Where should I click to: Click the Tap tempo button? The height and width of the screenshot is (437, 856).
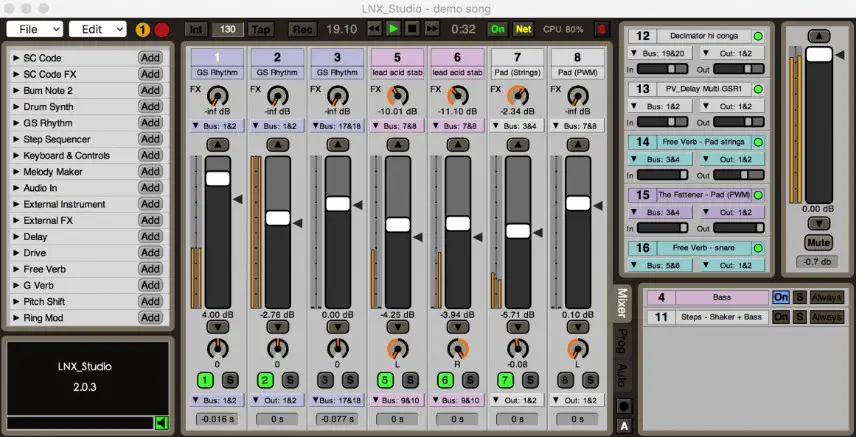click(261, 29)
